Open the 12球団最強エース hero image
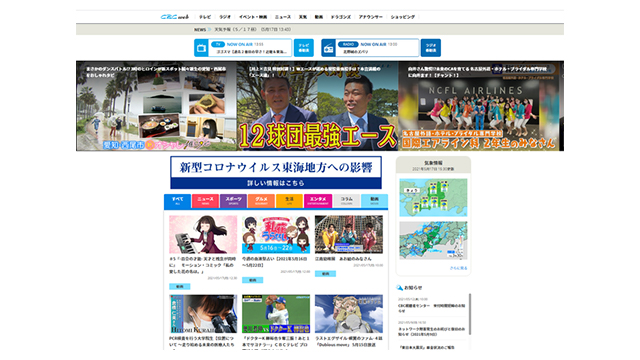Viewport: 640px width, 360px height. point(318,106)
